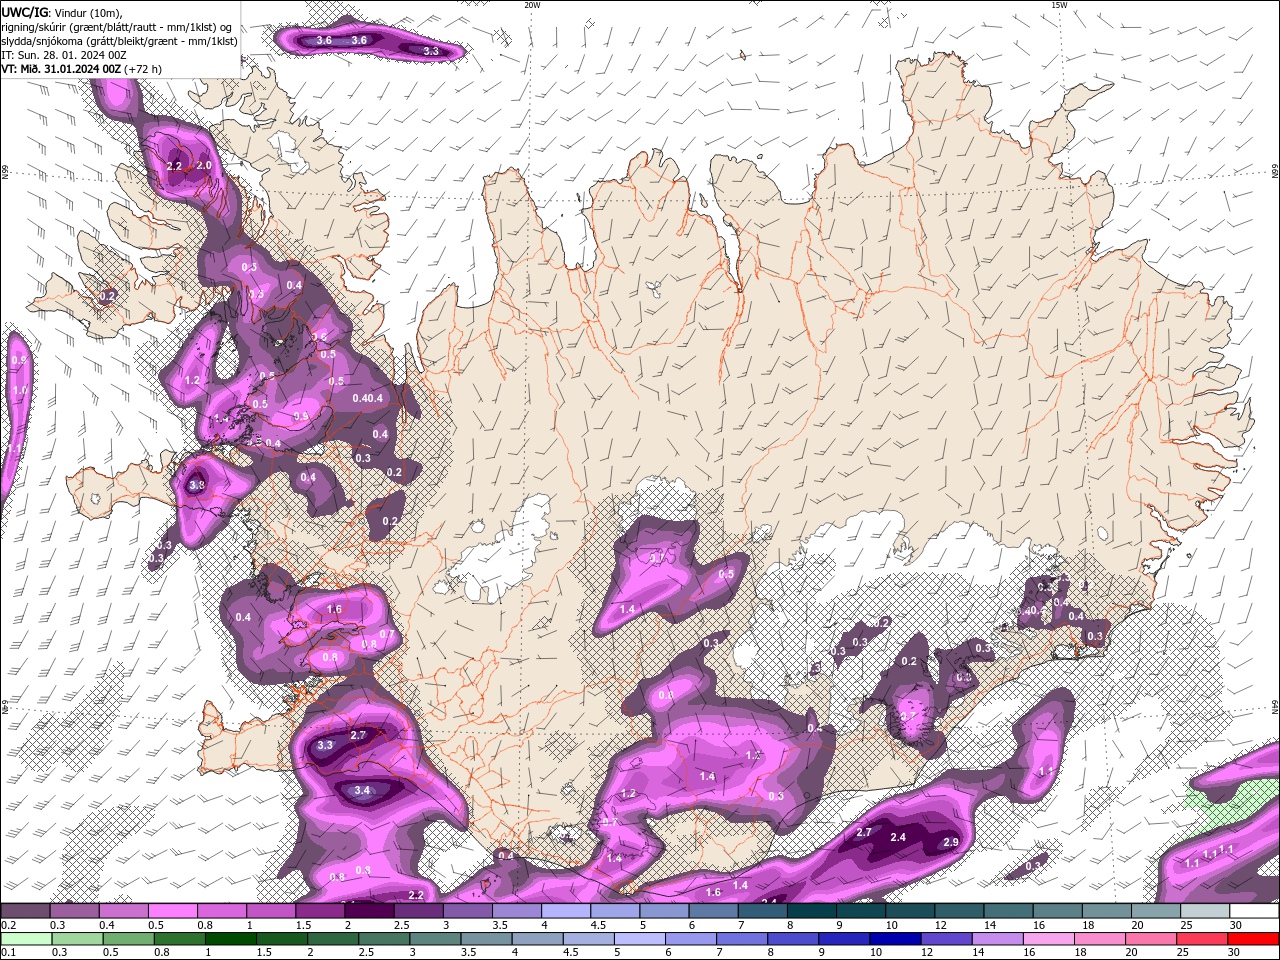Image resolution: width=1280 pixels, height=960 pixels.
Task: Click the "1.0" value at left map edge
Action: point(20,390)
